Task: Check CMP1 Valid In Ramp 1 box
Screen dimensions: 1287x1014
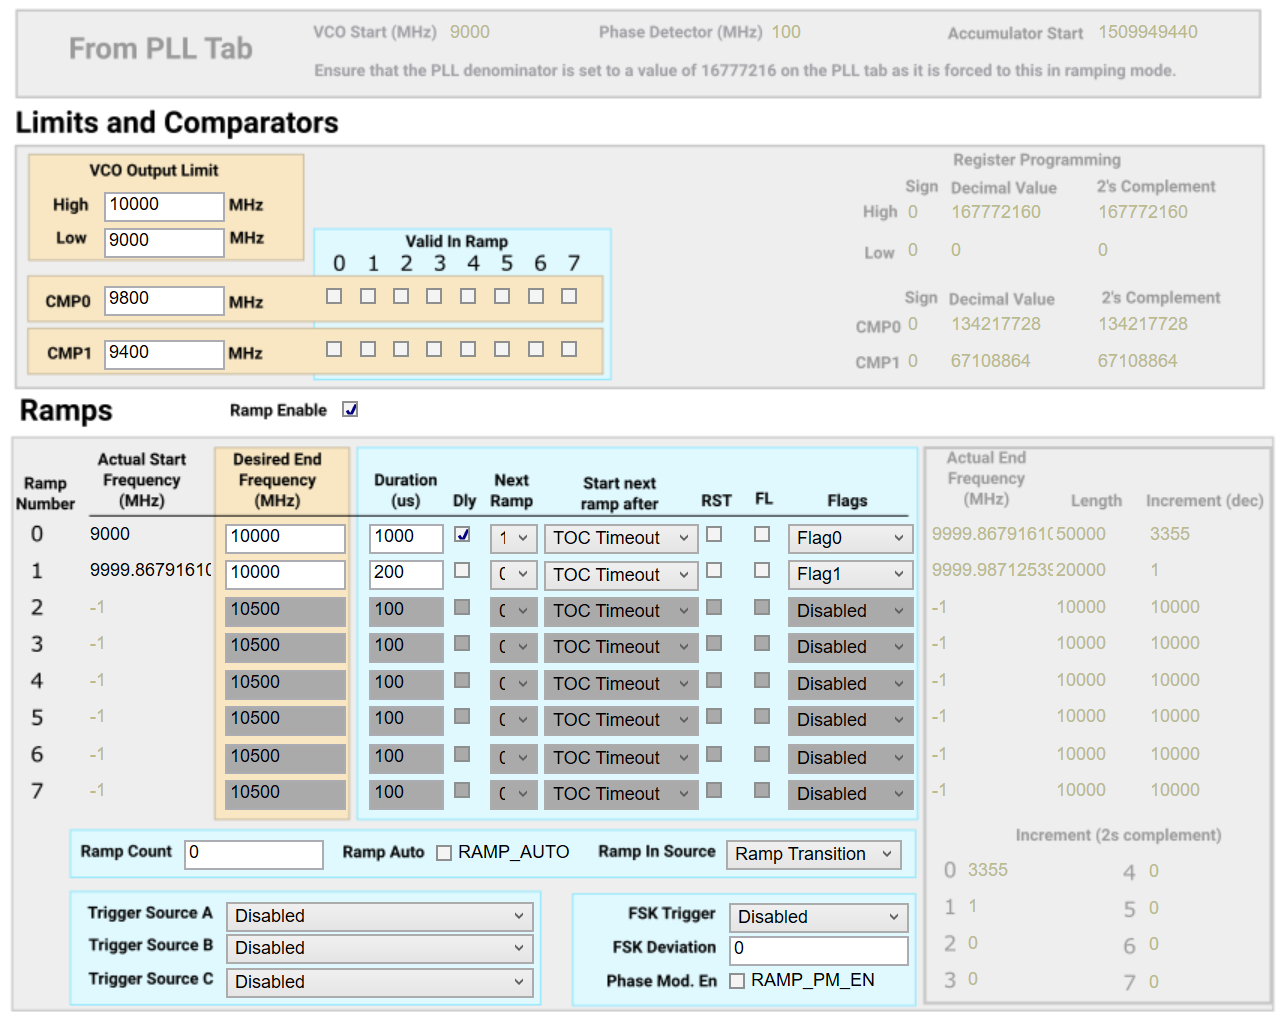Action: [x=368, y=349]
